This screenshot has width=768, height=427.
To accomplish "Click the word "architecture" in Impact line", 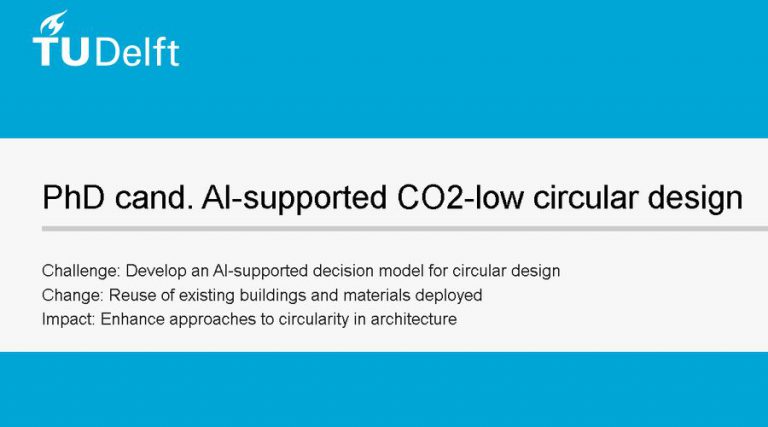I will coord(414,319).
